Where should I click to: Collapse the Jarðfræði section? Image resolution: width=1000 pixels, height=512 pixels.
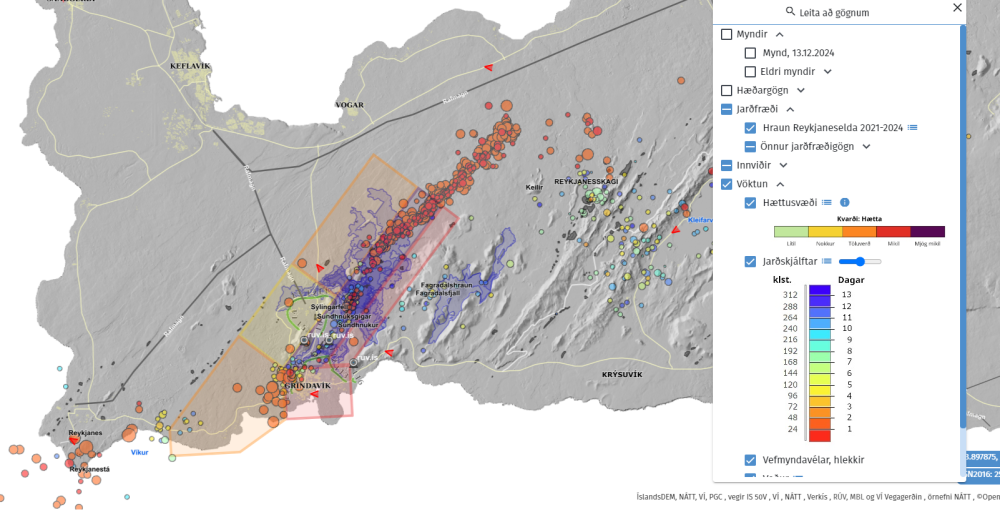[x=790, y=109]
